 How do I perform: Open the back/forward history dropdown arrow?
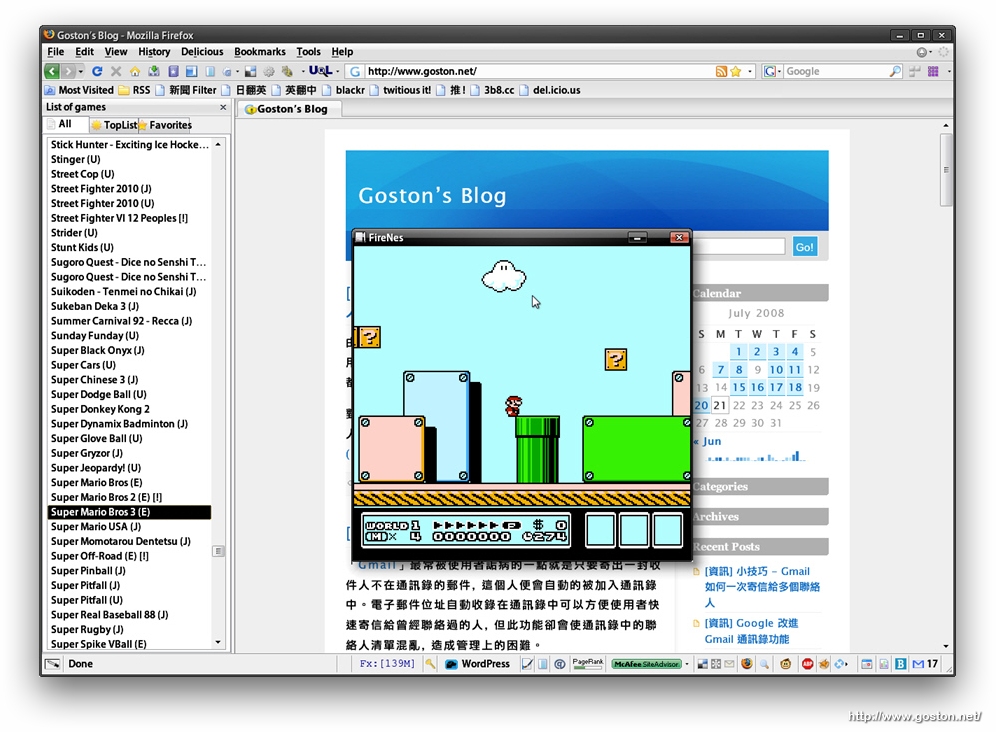click(x=82, y=71)
